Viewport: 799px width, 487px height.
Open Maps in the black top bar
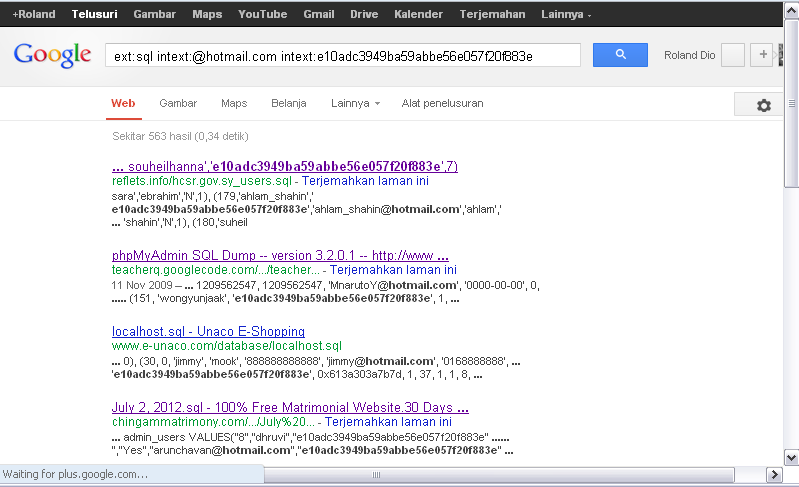[x=207, y=14]
